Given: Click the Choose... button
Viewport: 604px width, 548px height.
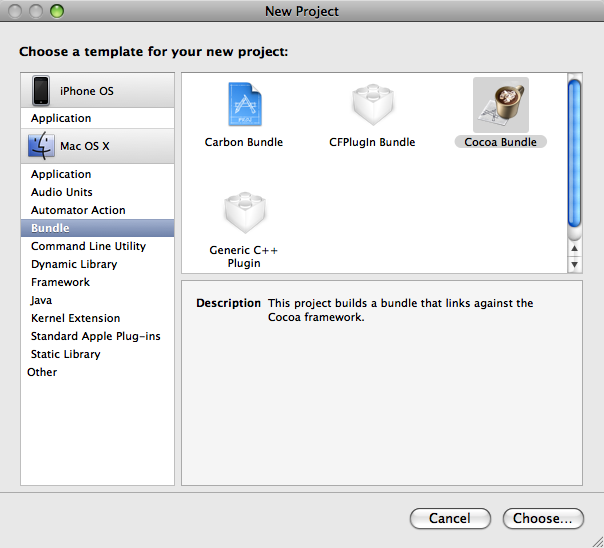Looking at the screenshot, I should click(542, 518).
